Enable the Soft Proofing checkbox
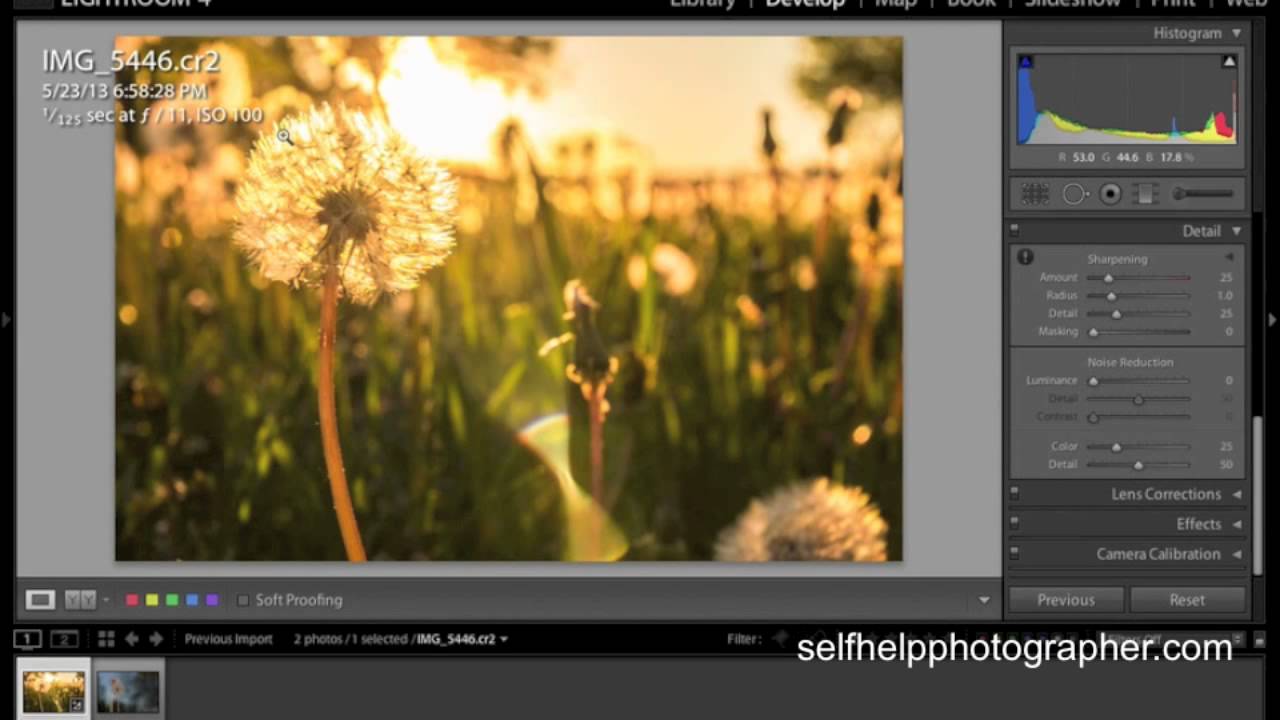The width and height of the screenshot is (1280, 720). pos(243,600)
